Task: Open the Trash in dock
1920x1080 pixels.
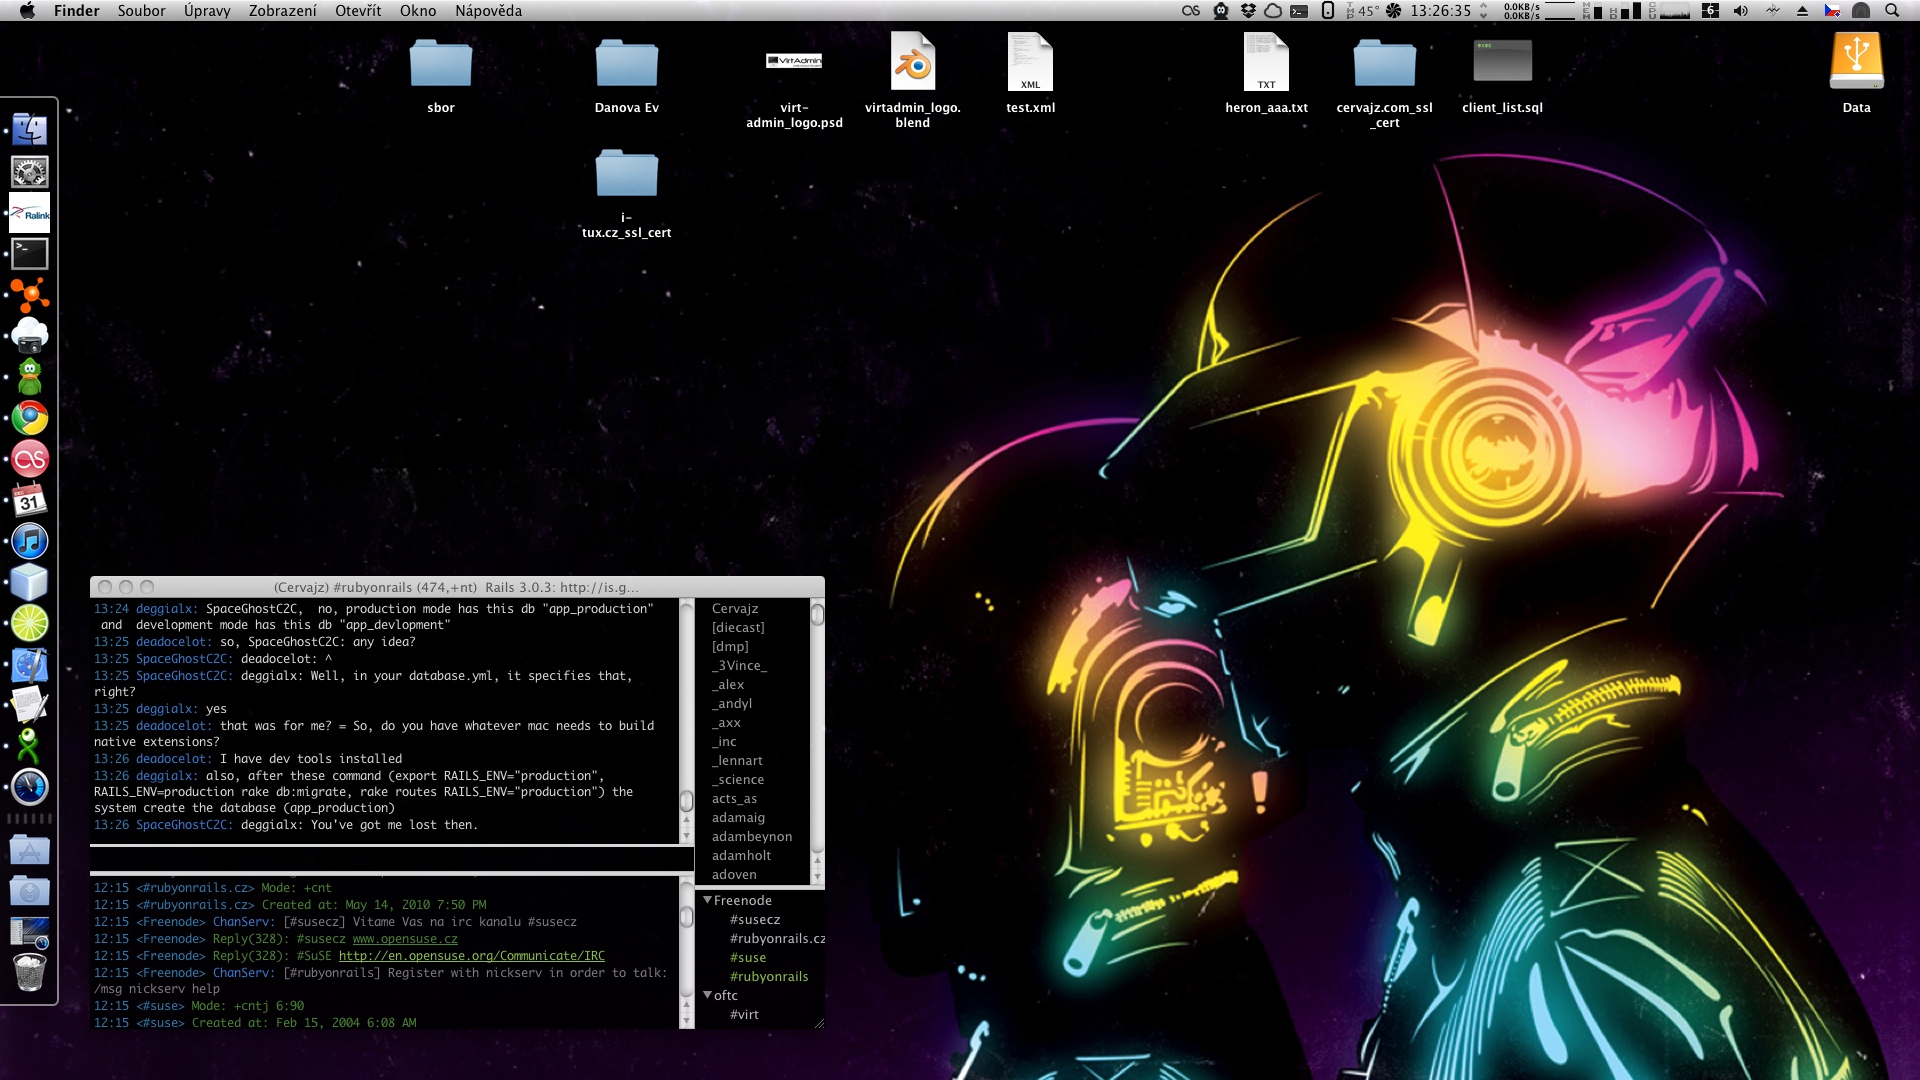Action: pyautogui.click(x=29, y=972)
